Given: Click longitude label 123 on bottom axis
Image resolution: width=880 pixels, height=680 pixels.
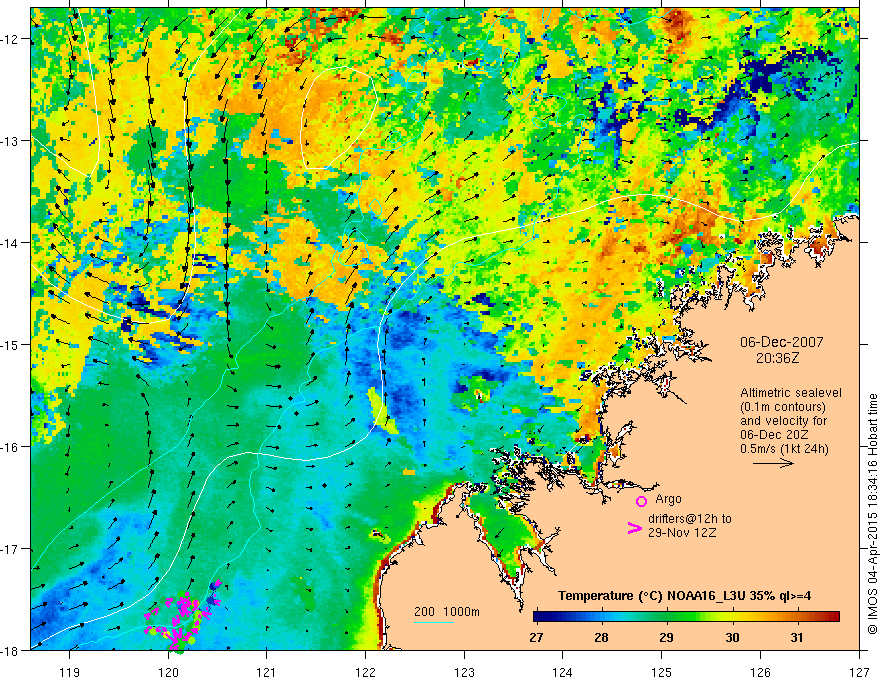Looking at the screenshot, I should (464, 672).
